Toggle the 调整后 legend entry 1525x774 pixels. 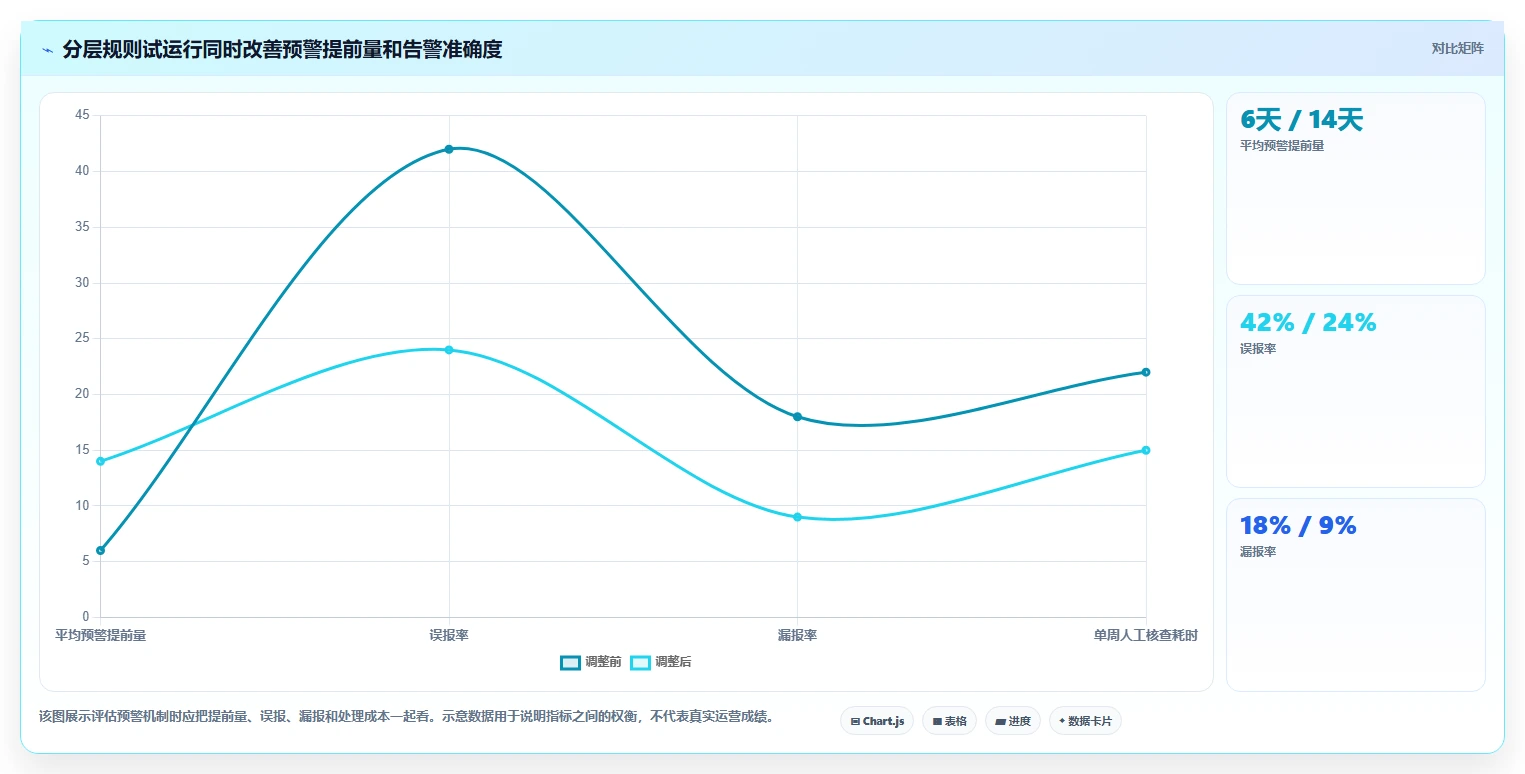(x=661, y=662)
